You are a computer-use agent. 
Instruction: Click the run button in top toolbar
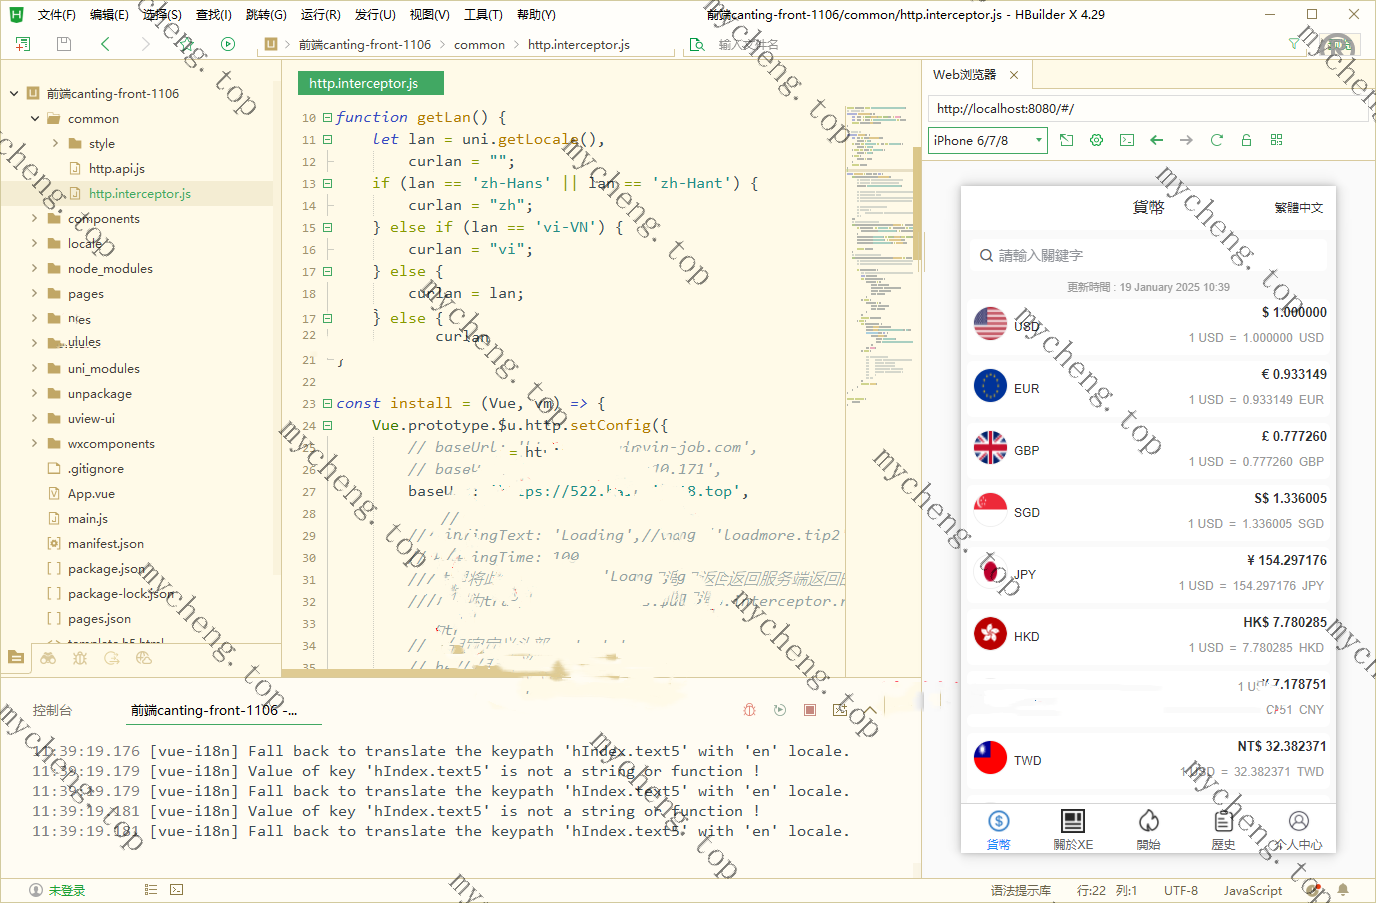228,44
